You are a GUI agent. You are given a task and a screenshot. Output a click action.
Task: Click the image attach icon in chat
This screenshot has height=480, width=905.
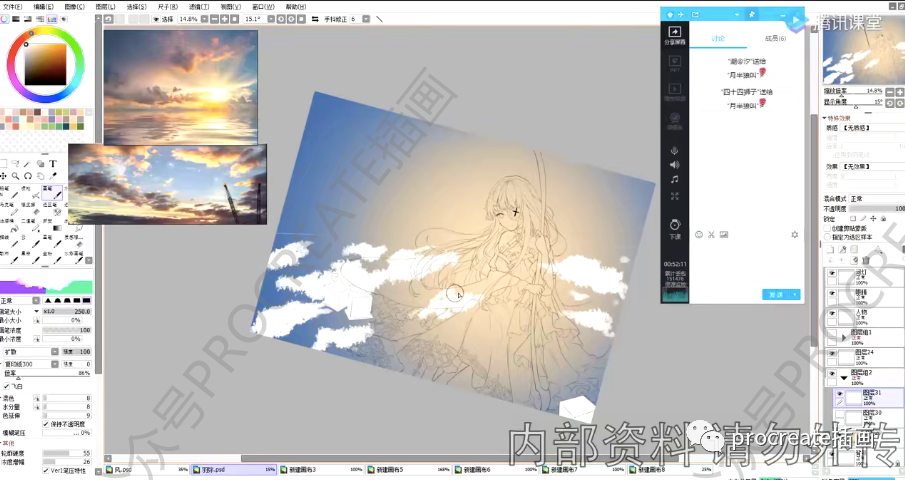point(724,235)
